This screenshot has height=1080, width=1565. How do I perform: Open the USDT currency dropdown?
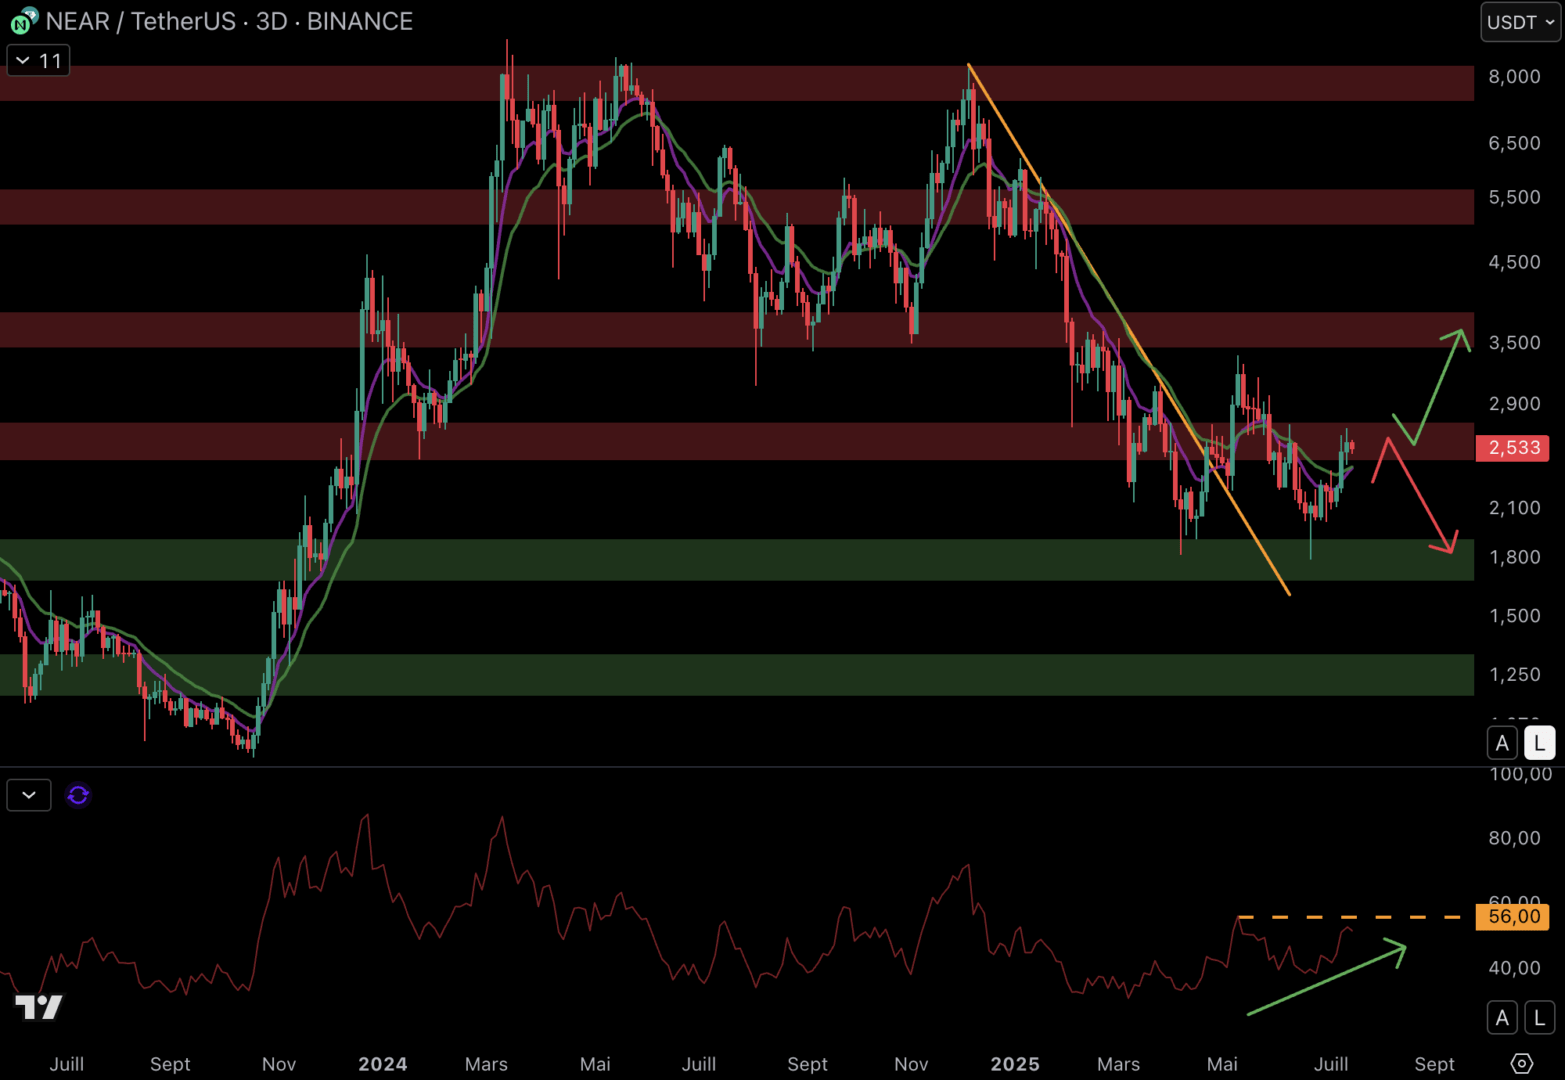pyautogui.click(x=1520, y=22)
